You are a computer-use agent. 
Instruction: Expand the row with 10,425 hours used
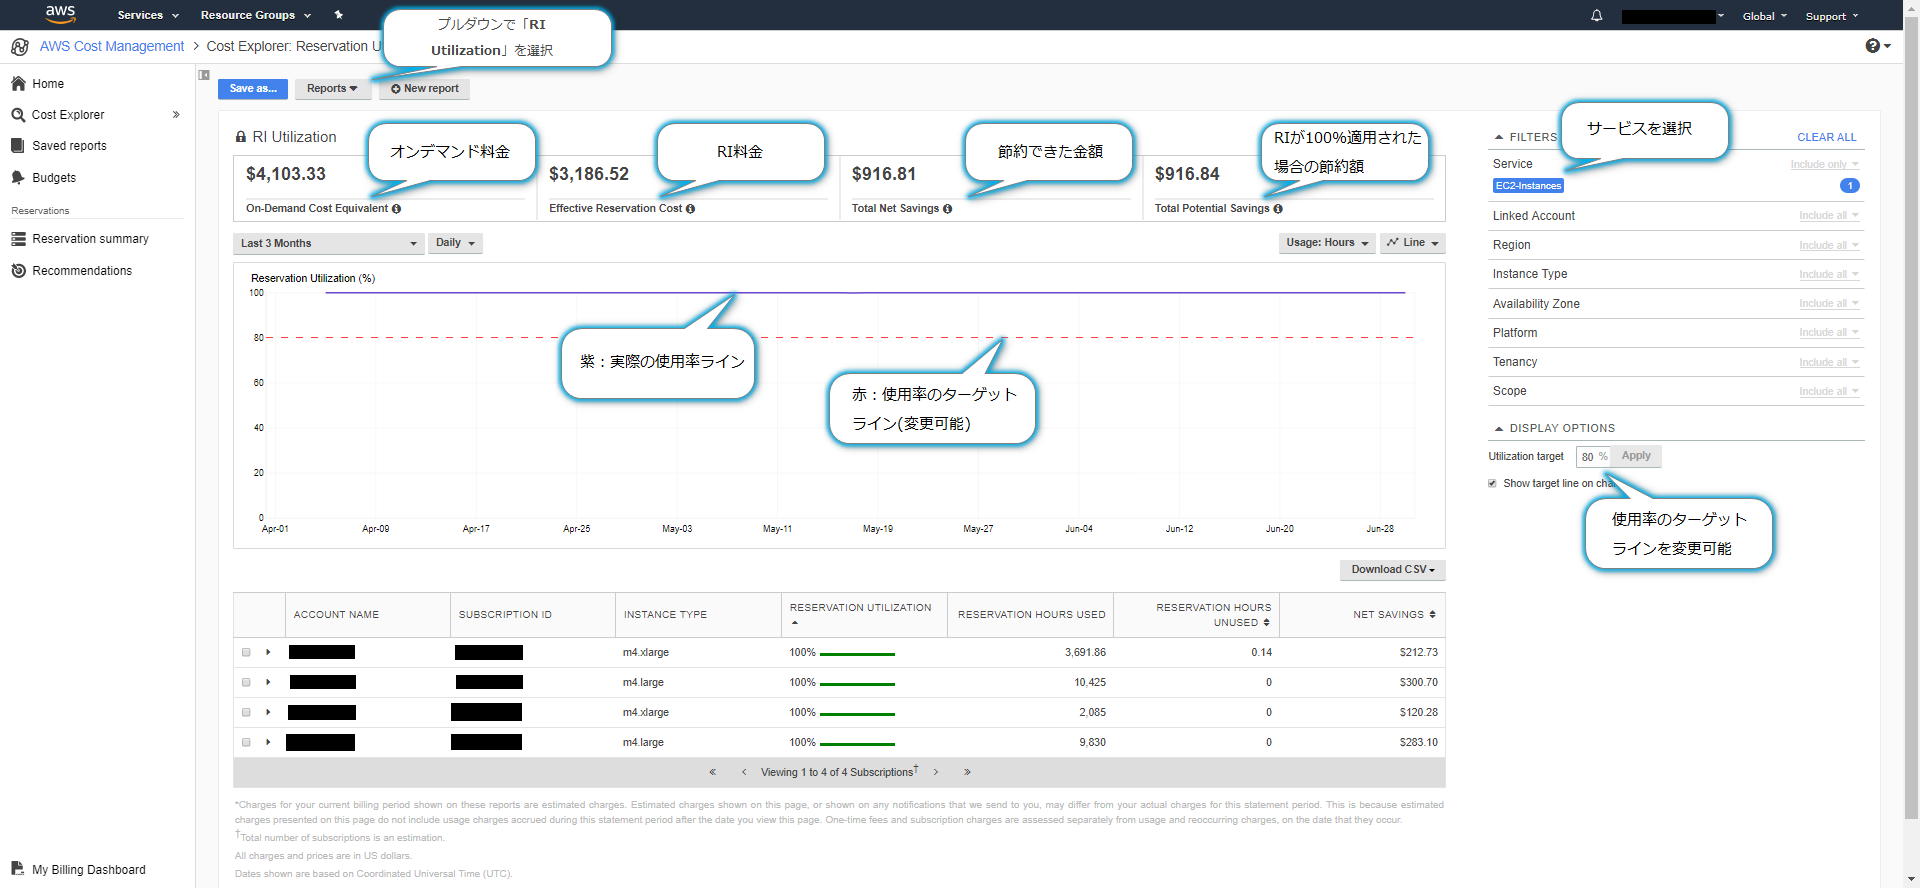pos(268,683)
